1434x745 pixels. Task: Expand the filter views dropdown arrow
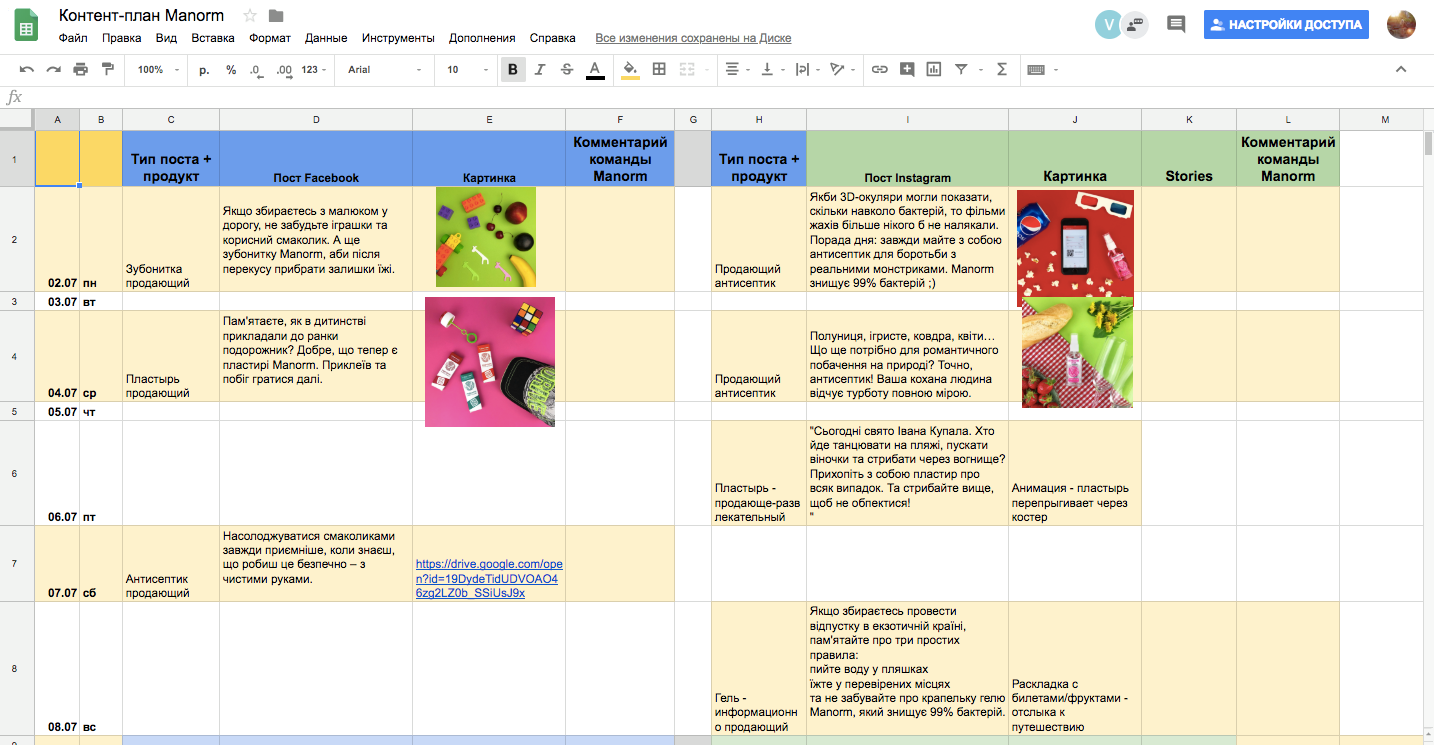pyautogui.click(x=980, y=70)
